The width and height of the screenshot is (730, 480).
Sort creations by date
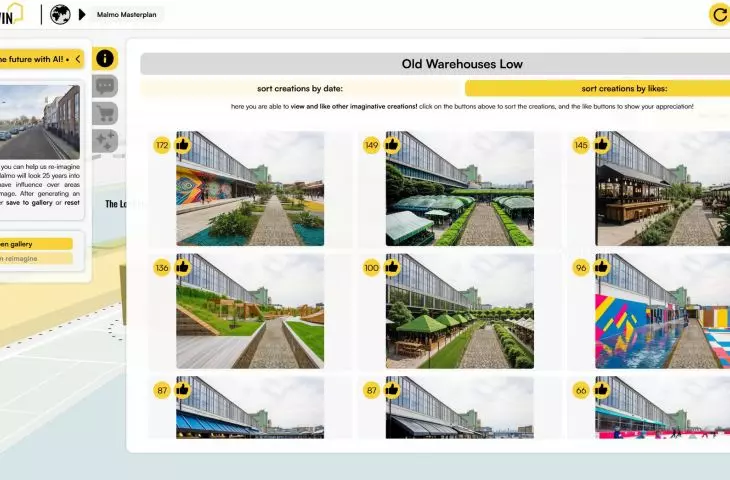coord(301,88)
